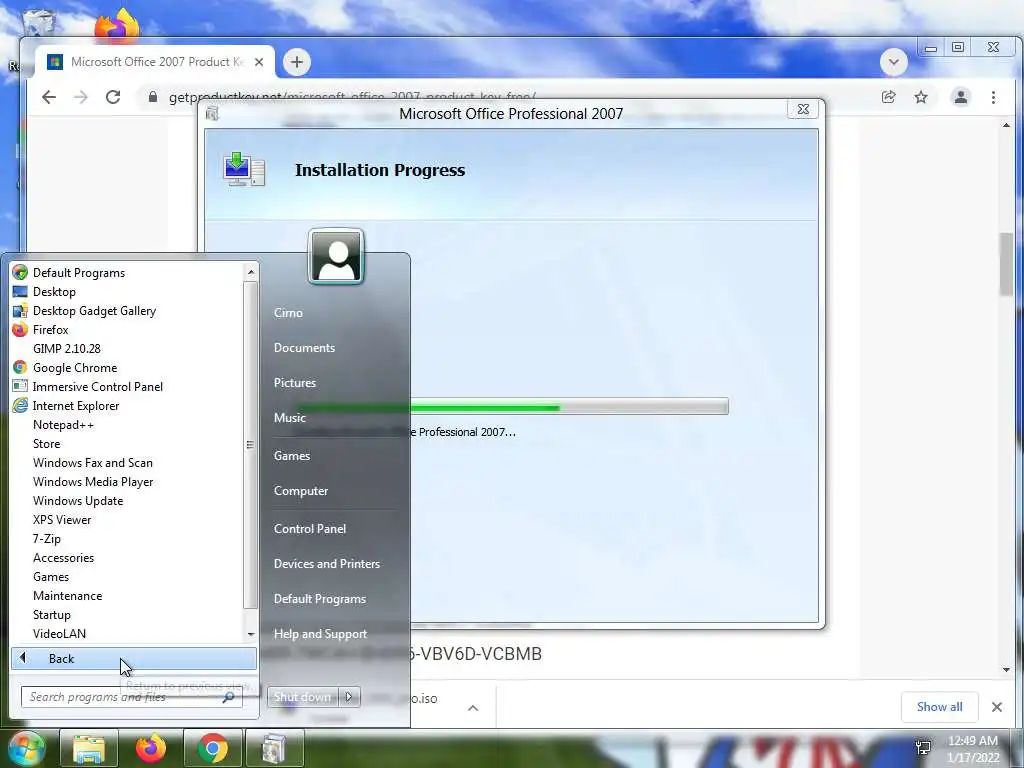Screen dimensions: 1024x768
Task: Click Show all downloads
Action: click(x=939, y=707)
